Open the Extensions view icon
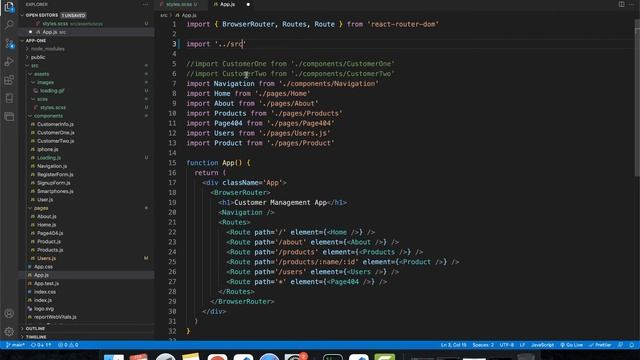The image size is (640, 360). pos(9,80)
